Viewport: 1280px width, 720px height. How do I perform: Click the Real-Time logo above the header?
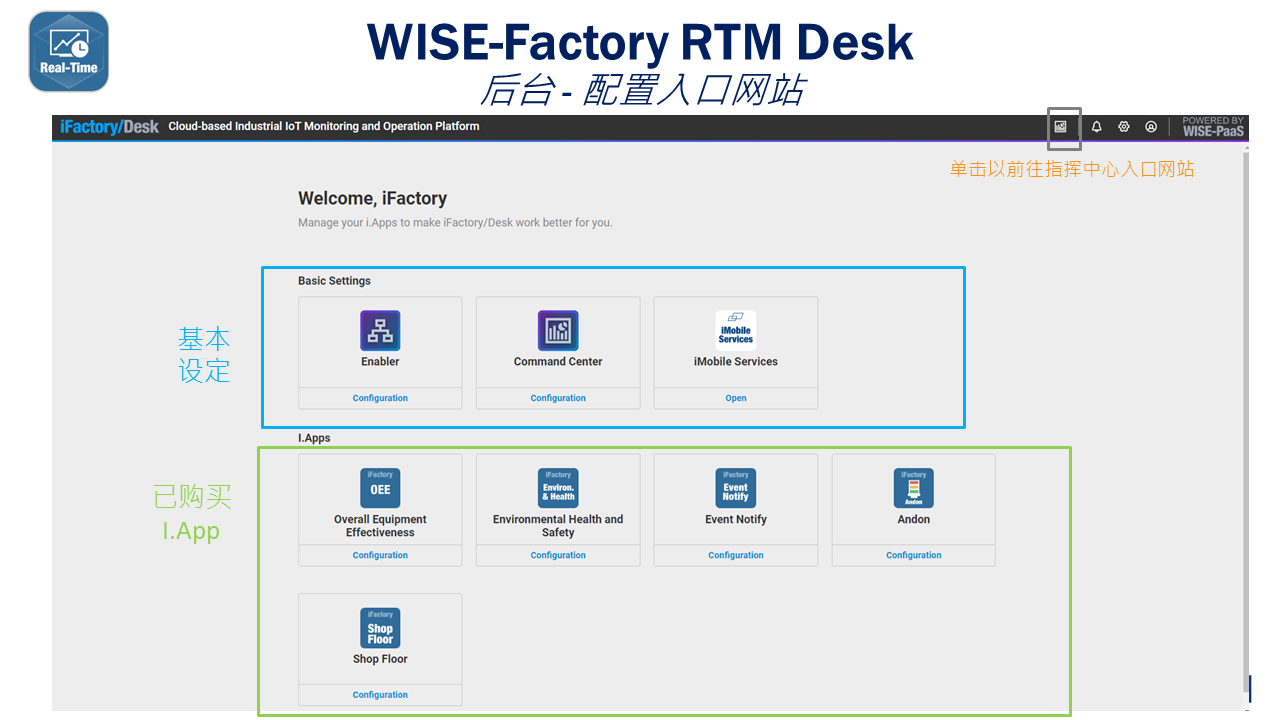[x=69, y=51]
